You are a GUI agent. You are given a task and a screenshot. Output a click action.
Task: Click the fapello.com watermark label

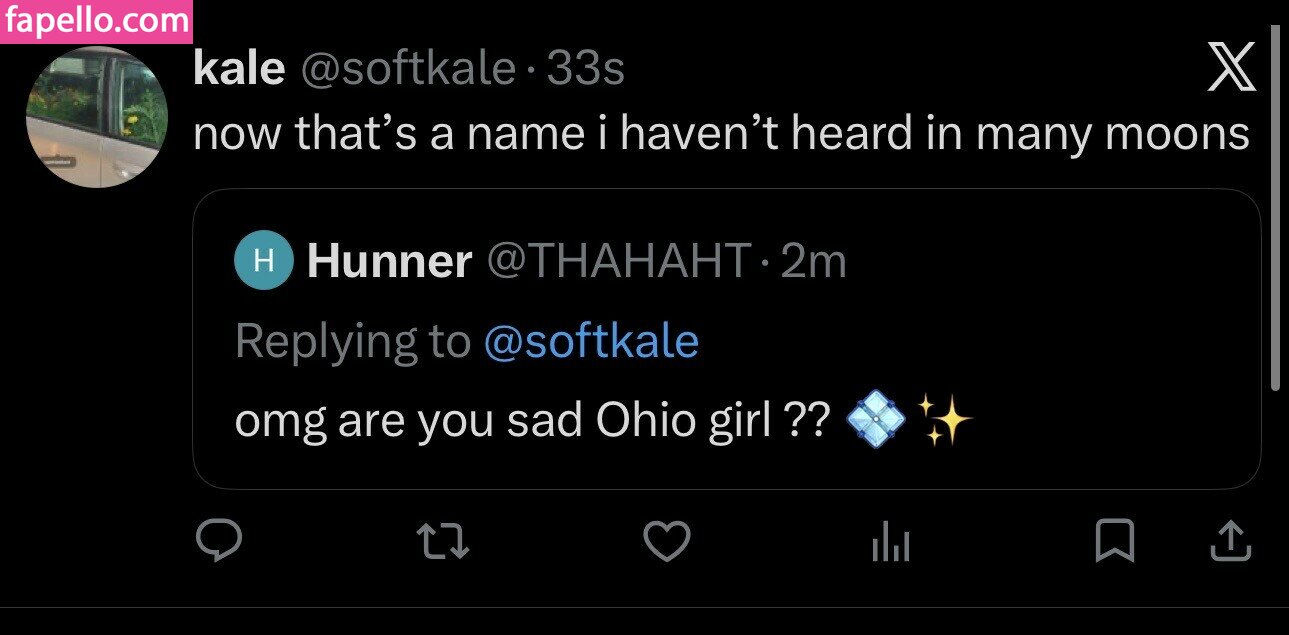(96, 21)
